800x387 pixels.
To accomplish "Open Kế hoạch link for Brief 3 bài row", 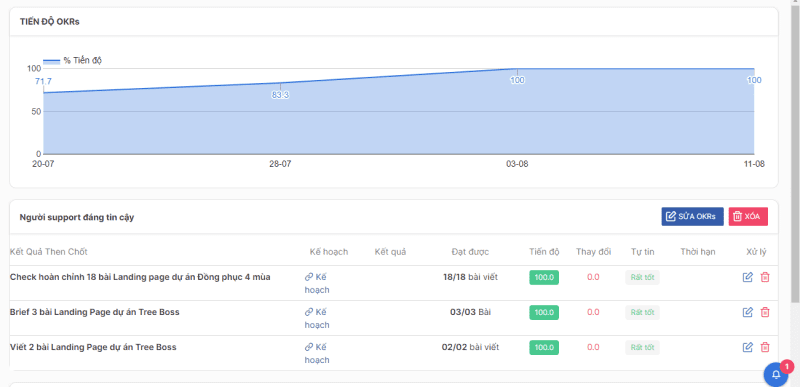I will (317, 318).
